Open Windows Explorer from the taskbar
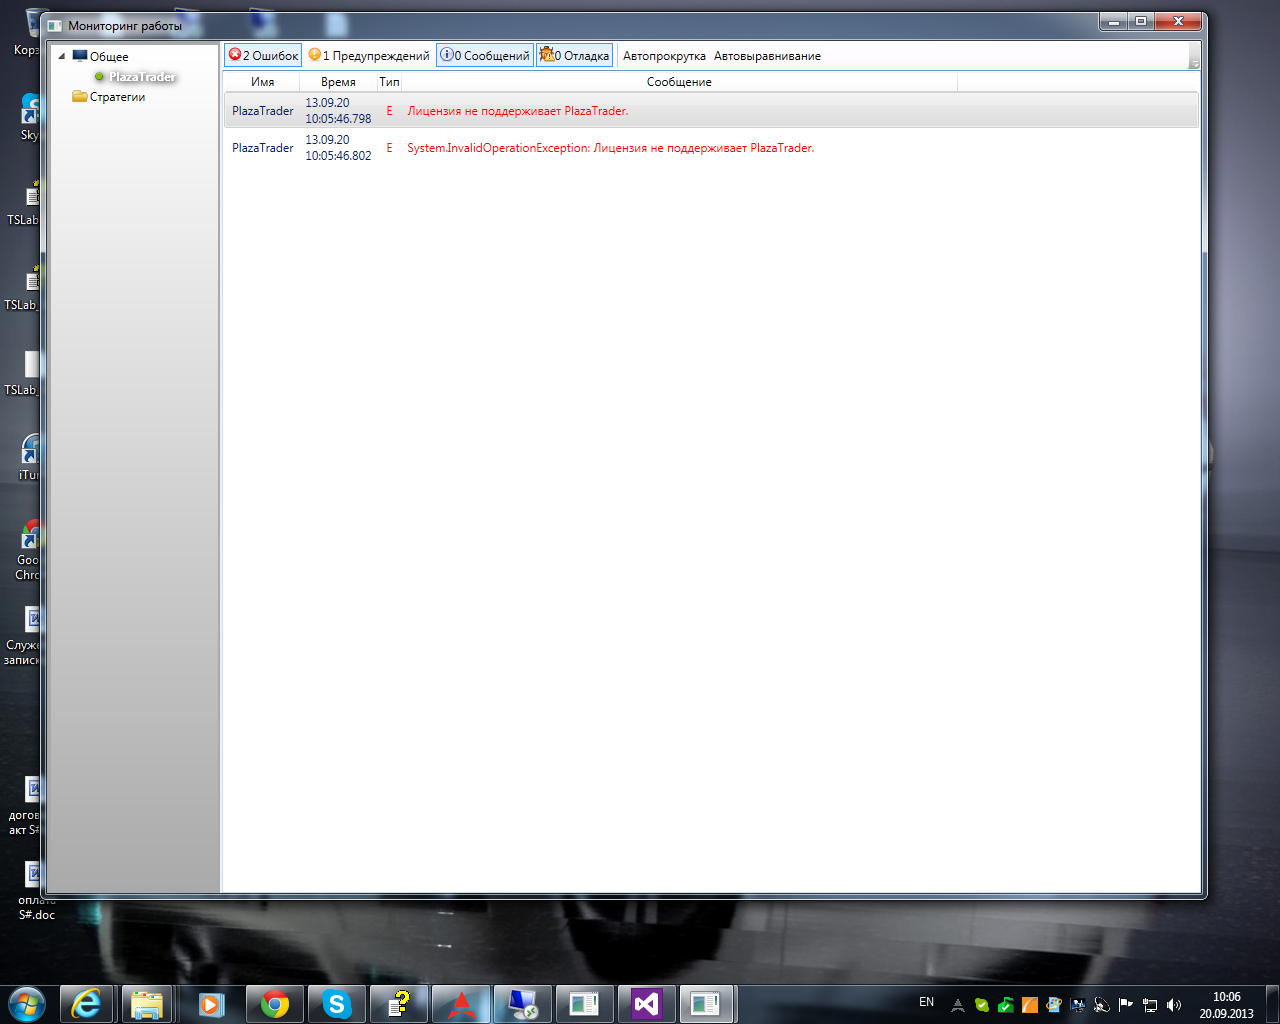Screen dimensions: 1280x1024 [x=148, y=1004]
